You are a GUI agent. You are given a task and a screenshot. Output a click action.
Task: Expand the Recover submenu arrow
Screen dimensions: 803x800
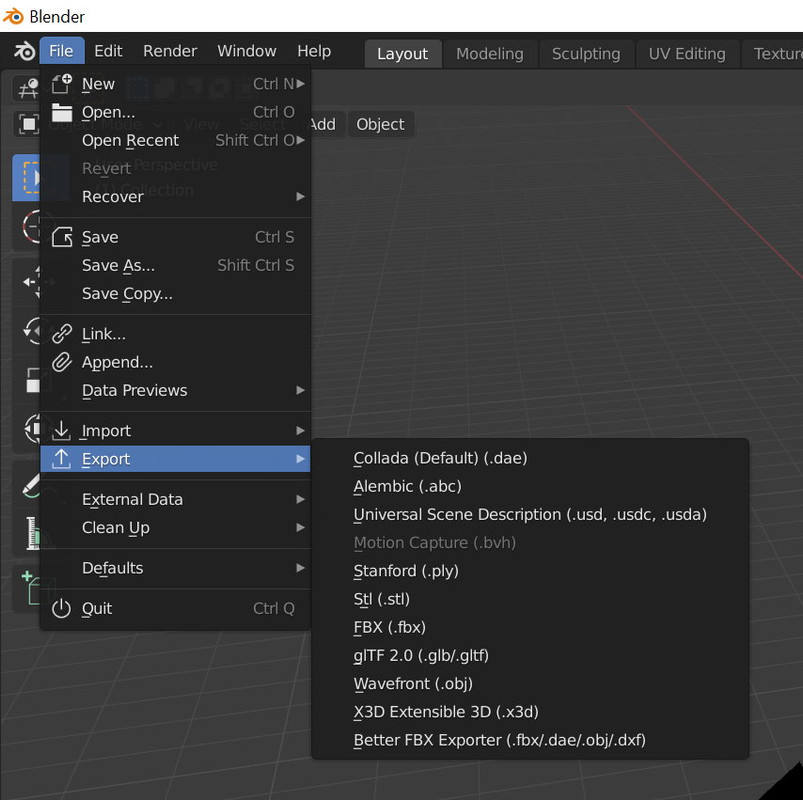(301, 197)
